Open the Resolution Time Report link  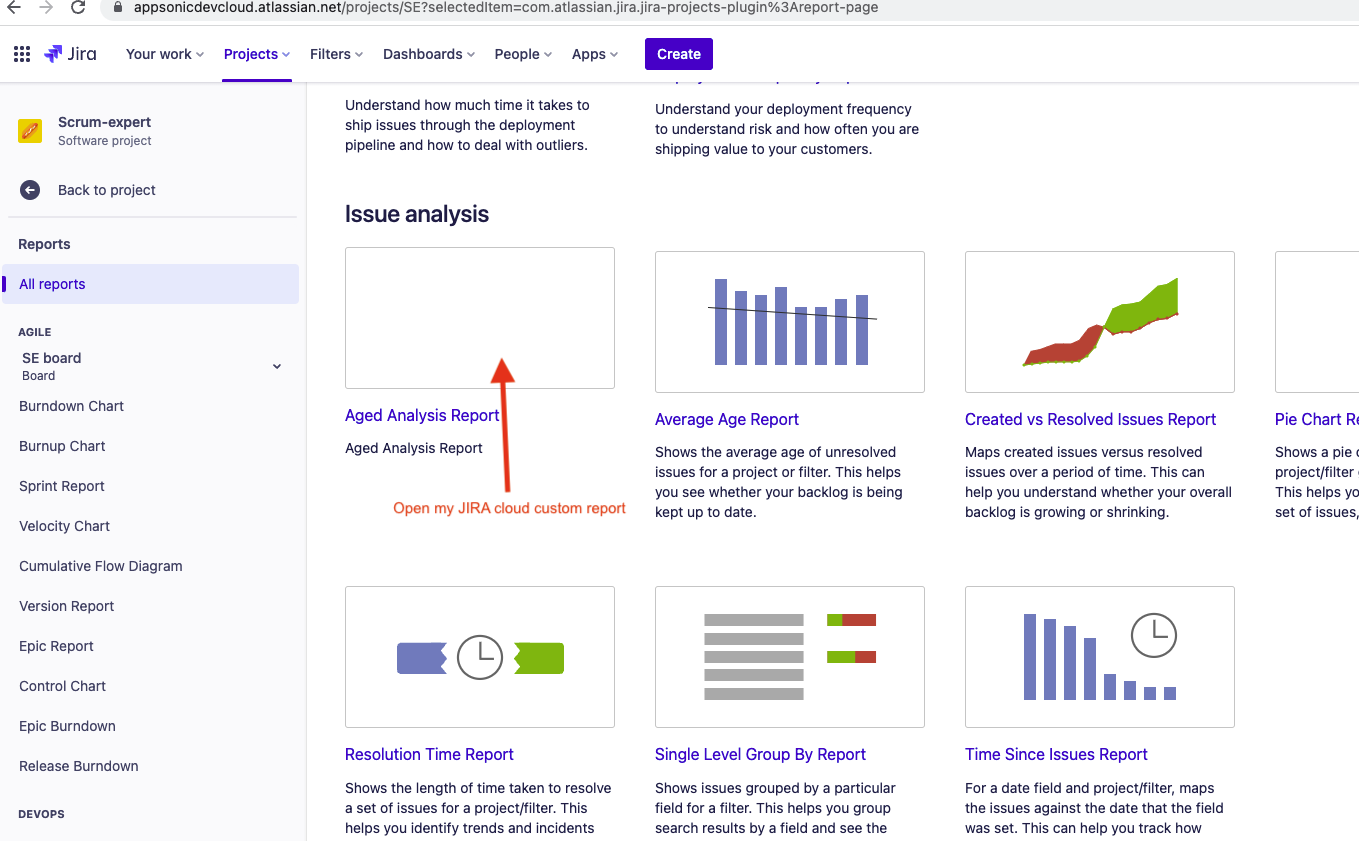(429, 754)
